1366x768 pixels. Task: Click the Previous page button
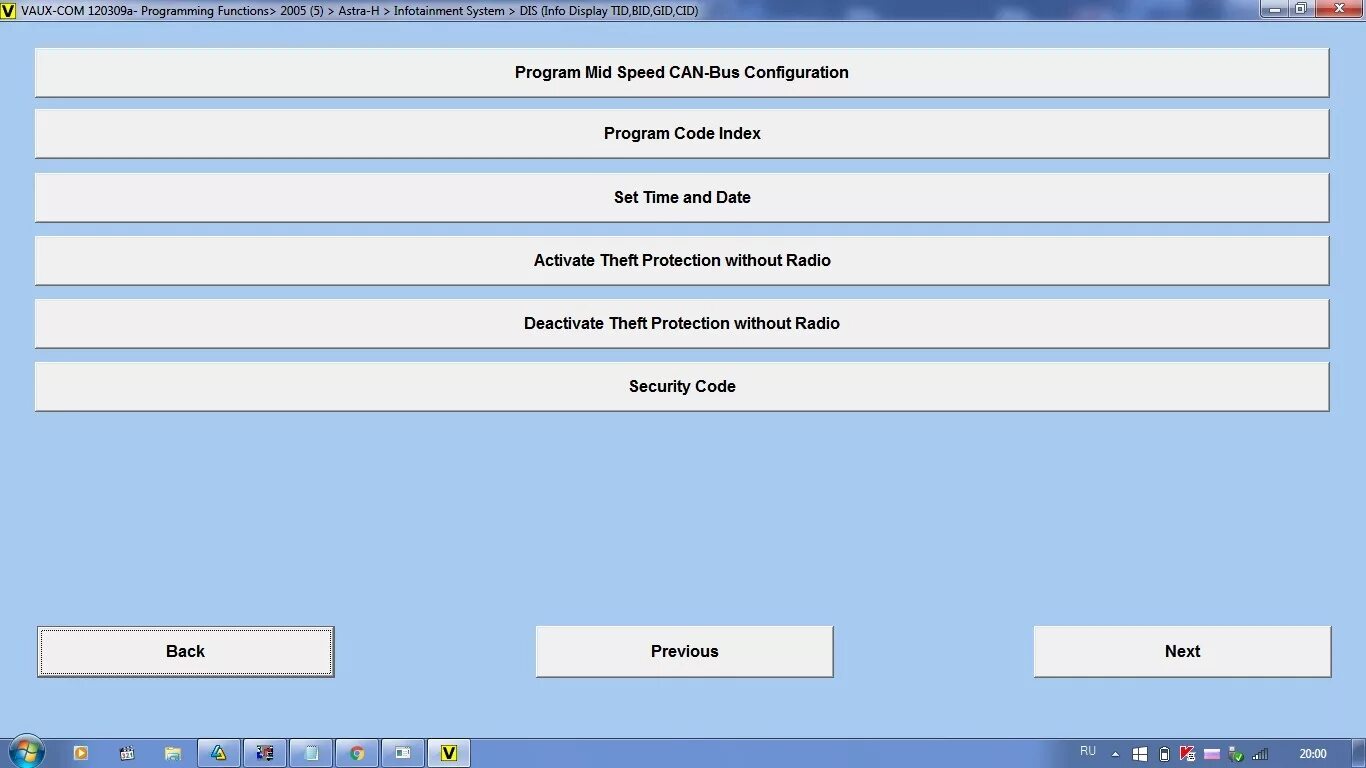pyautogui.click(x=684, y=652)
